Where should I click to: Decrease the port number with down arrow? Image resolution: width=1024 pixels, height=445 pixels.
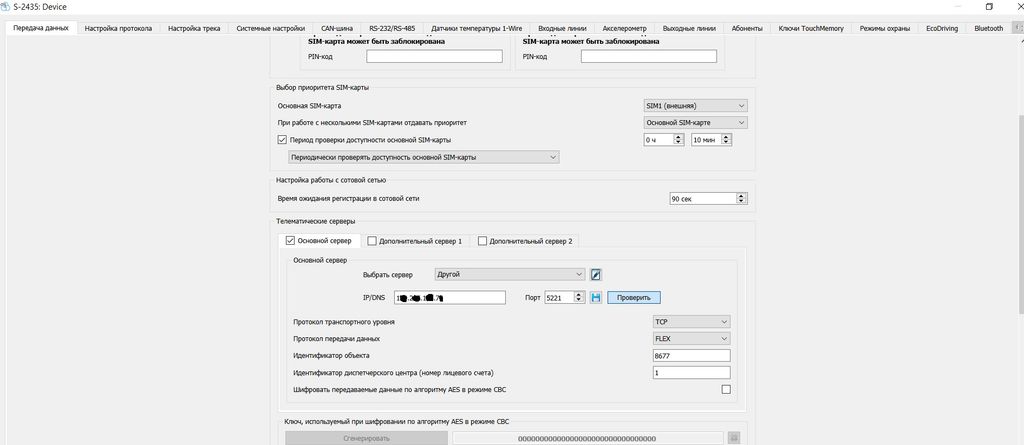(x=579, y=300)
